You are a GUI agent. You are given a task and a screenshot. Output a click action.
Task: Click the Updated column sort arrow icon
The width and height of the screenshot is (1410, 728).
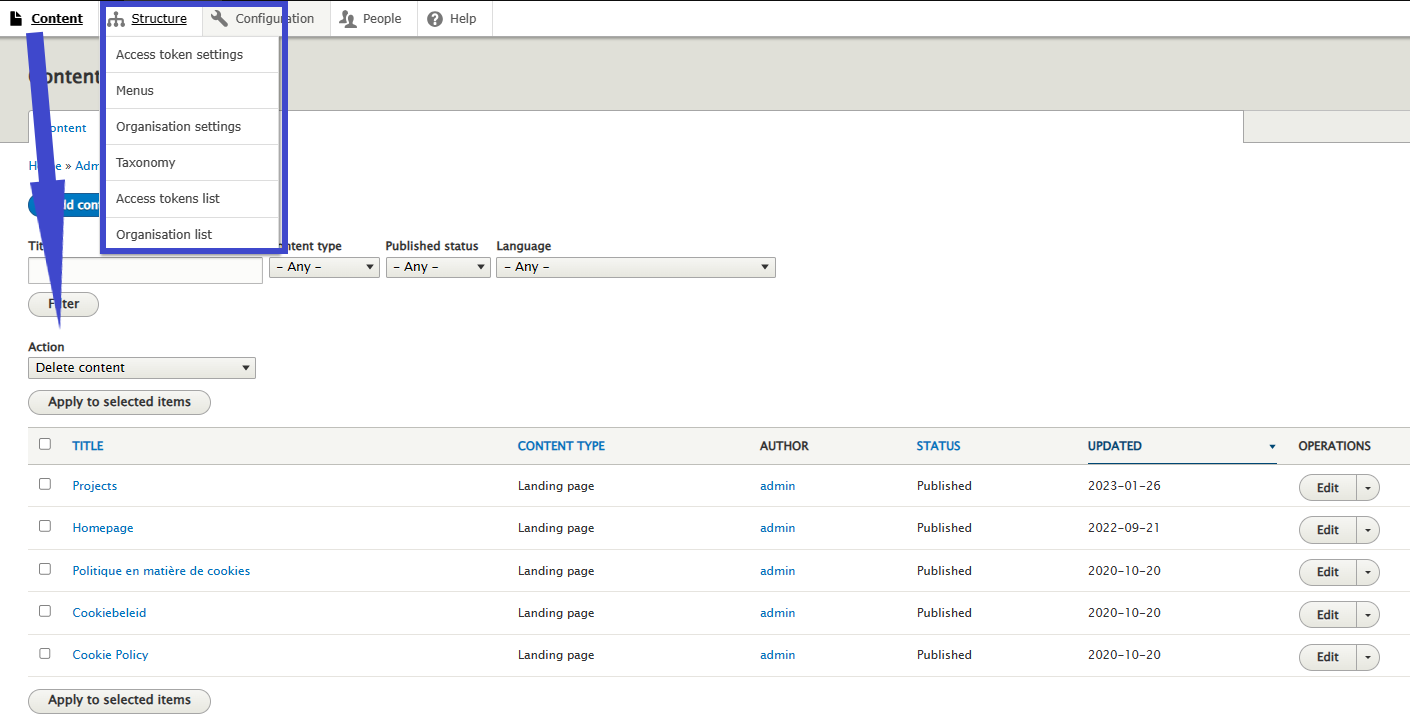pos(1272,447)
